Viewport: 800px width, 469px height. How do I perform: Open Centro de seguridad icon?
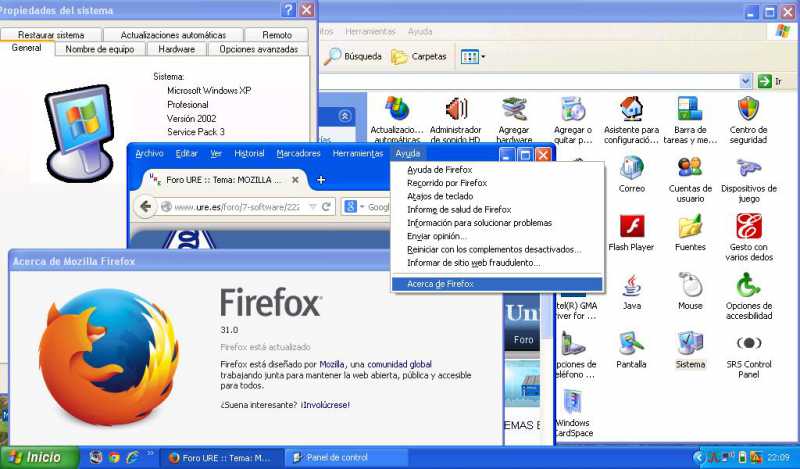pyautogui.click(x=748, y=111)
